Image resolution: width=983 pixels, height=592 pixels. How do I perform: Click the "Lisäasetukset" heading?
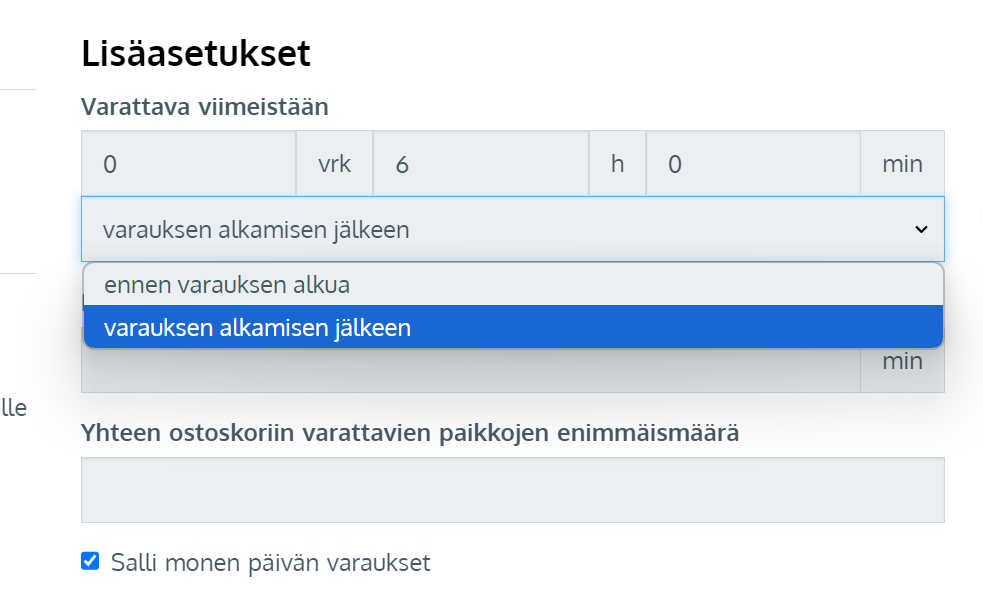[x=196, y=53]
